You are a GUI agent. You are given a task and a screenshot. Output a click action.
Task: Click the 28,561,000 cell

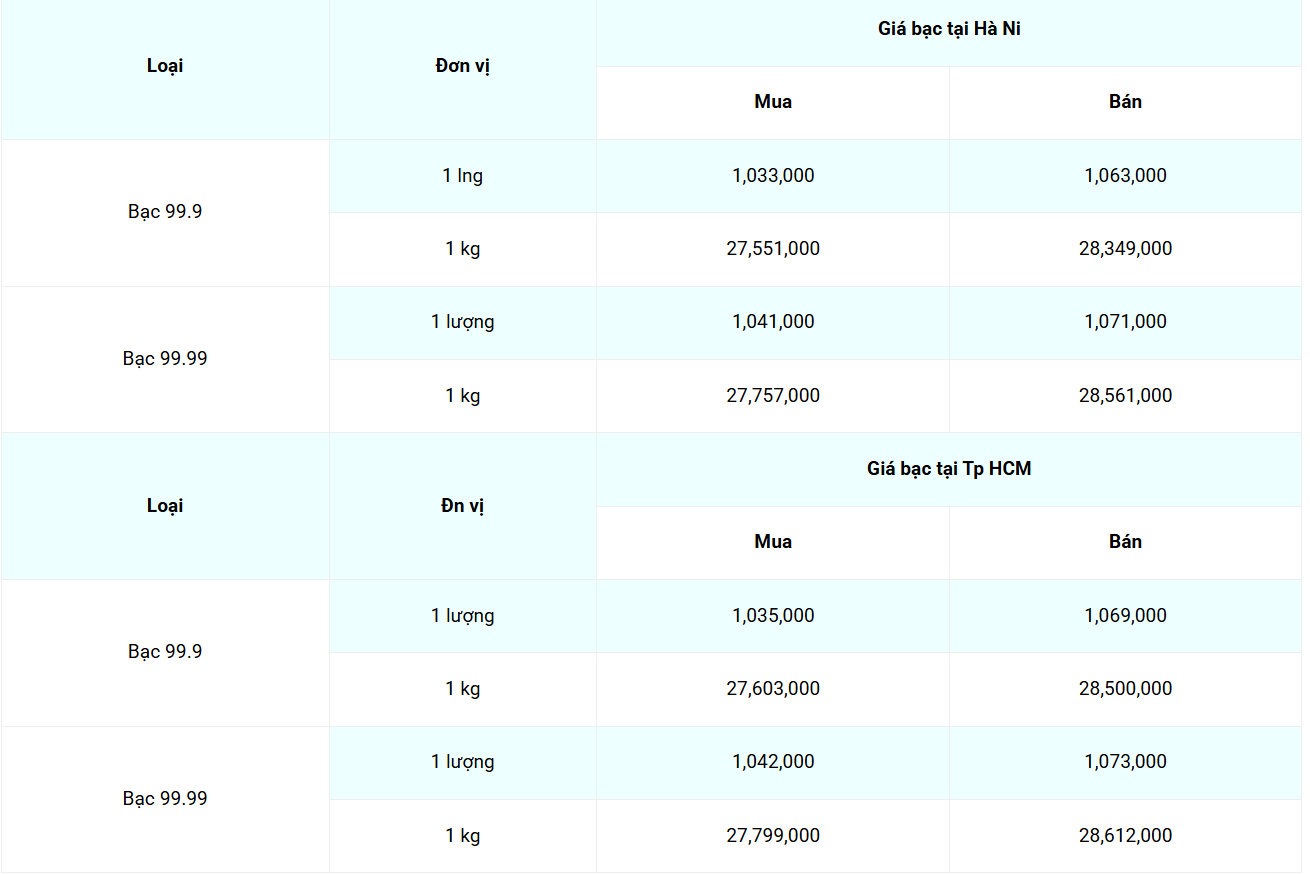point(1125,396)
